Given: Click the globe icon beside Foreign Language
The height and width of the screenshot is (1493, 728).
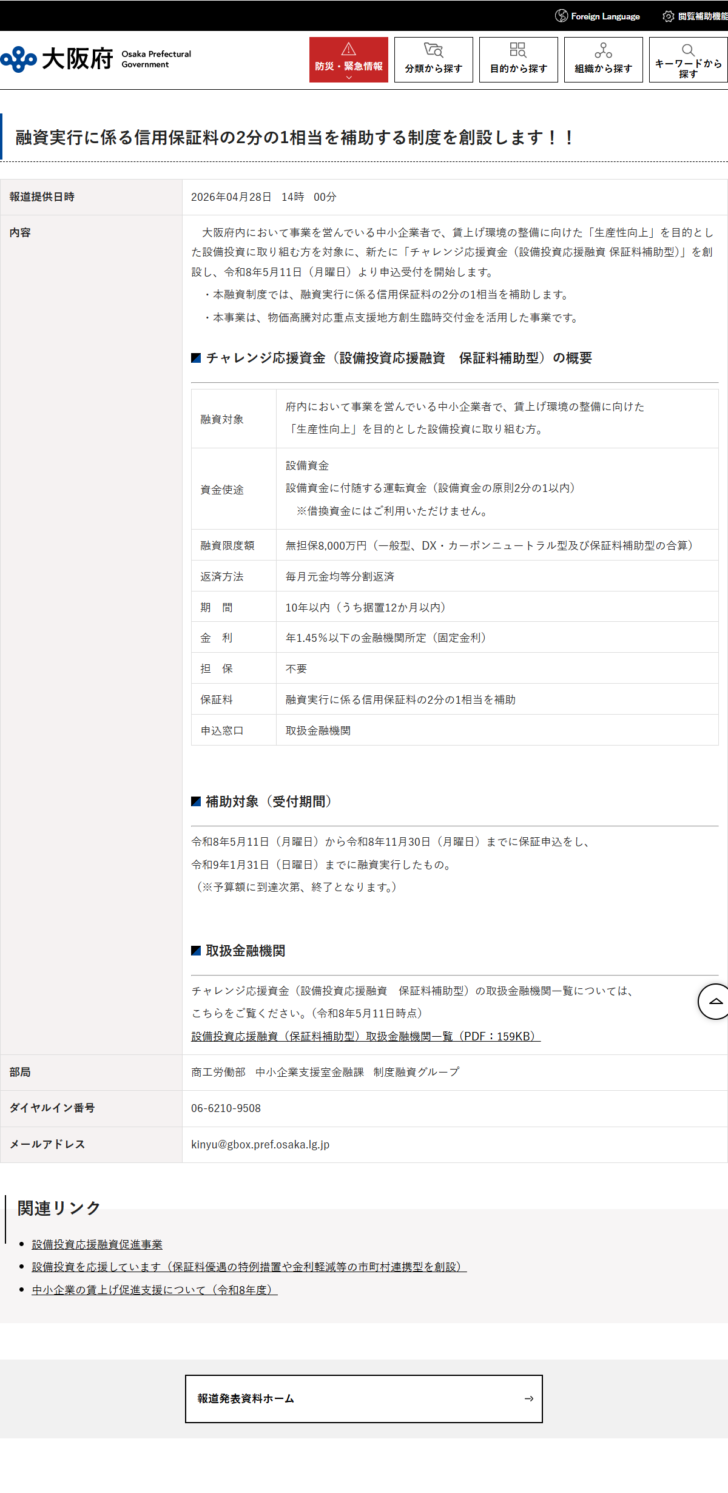Looking at the screenshot, I should 561,16.
